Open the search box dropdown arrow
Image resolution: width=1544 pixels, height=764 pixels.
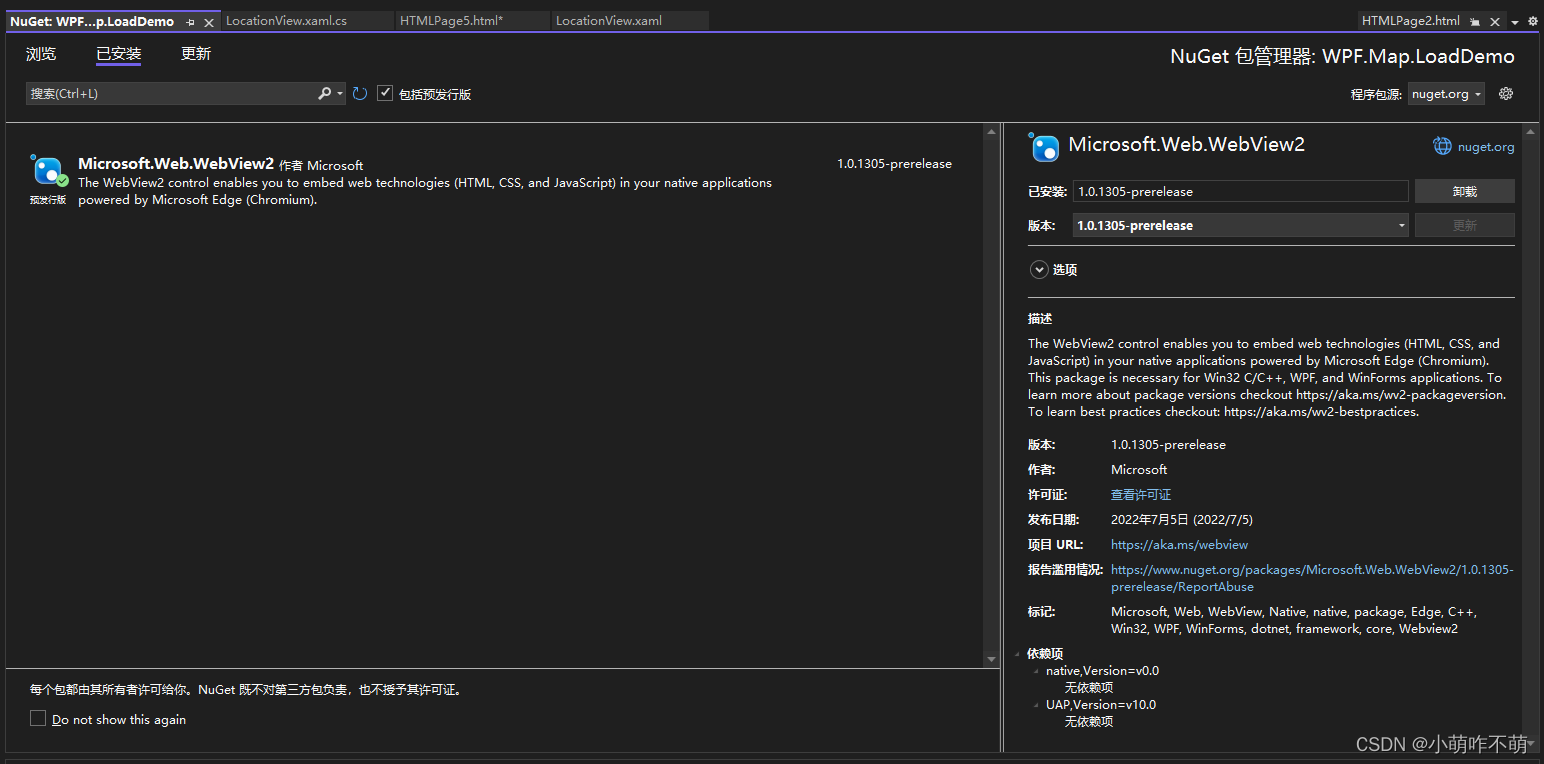pos(340,94)
